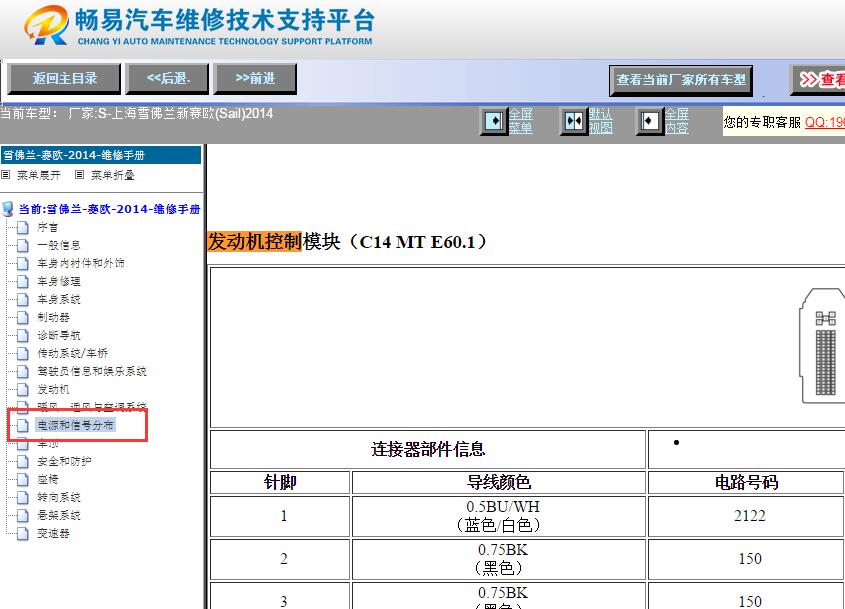Open the 全屏内容 link
The width and height of the screenshot is (845, 609).
click(676, 121)
